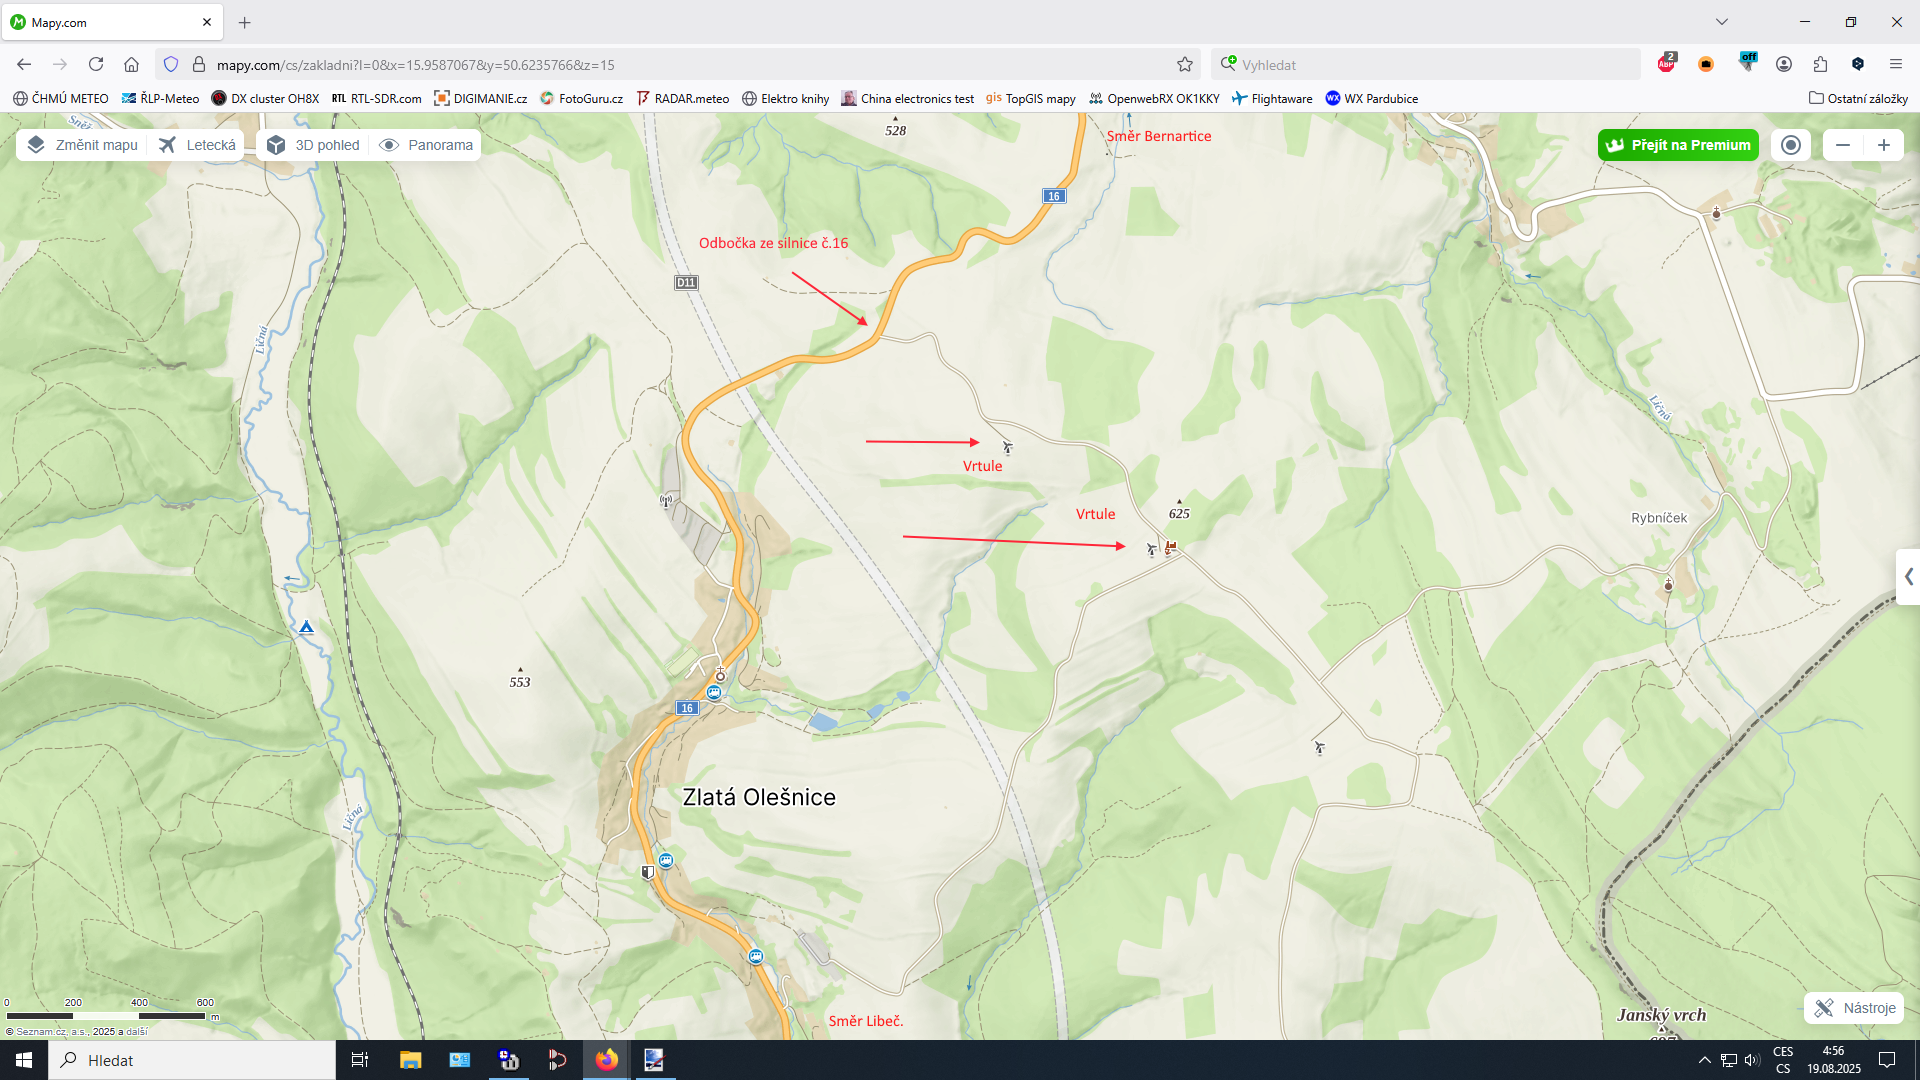Open the list all tabs dropdown

(1722, 22)
